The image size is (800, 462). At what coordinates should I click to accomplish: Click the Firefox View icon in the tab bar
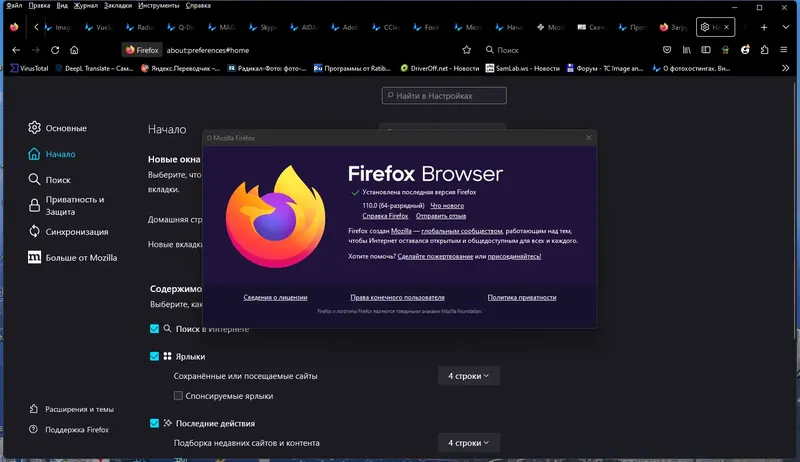(x=14, y=27)
